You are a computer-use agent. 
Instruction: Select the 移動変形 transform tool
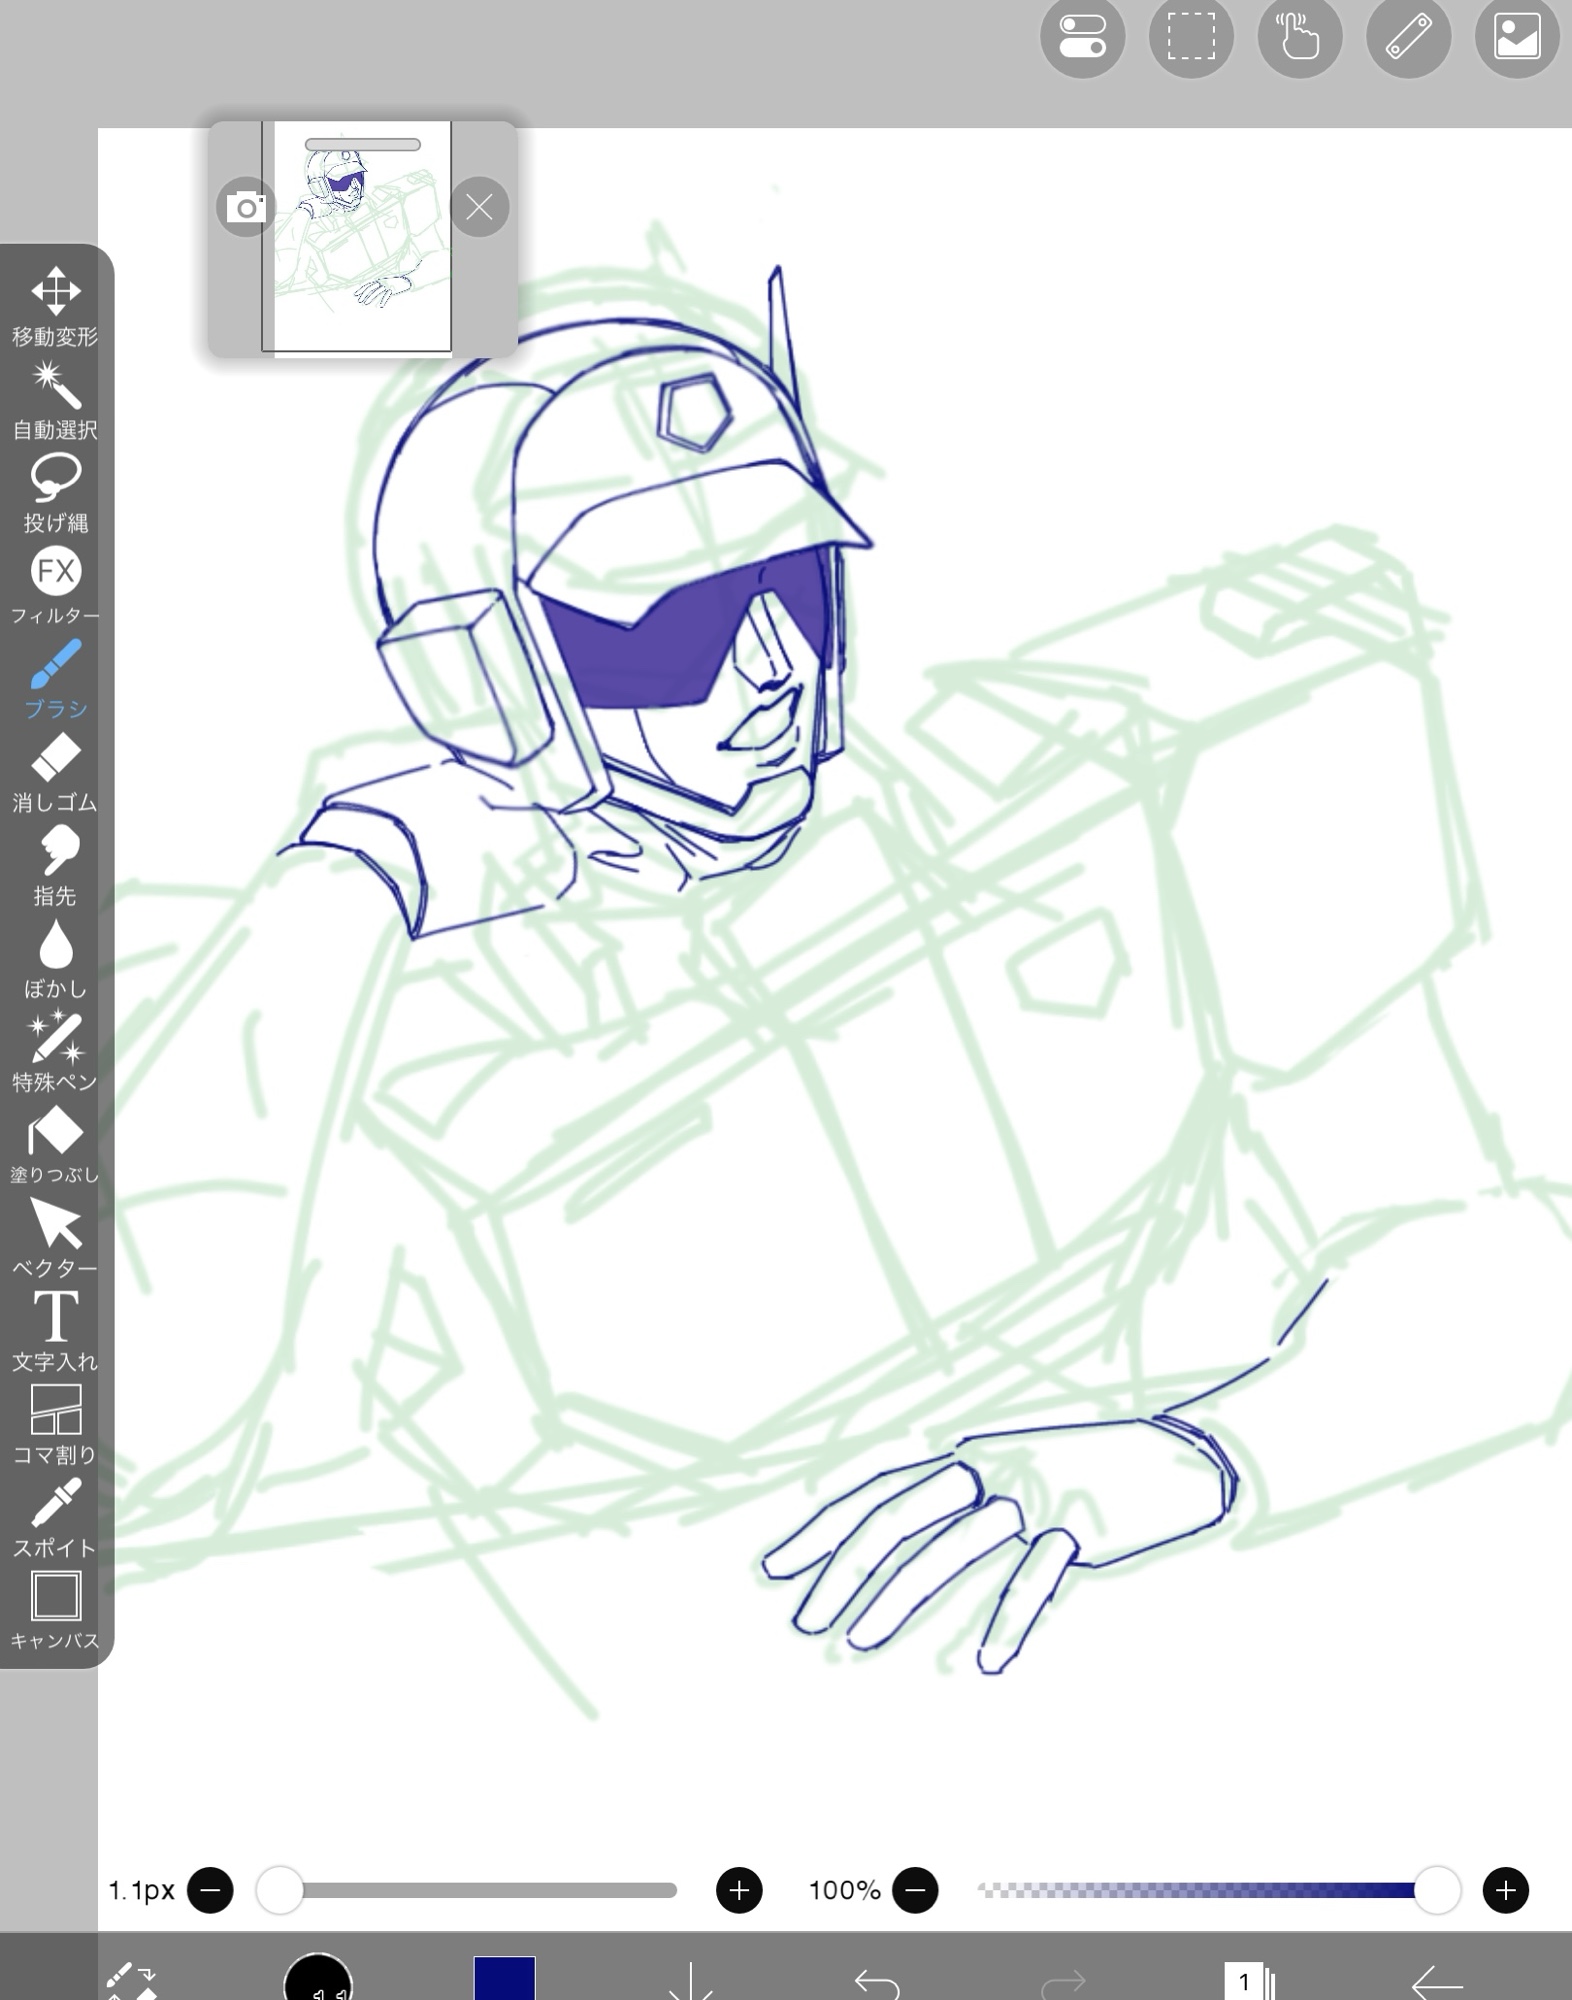(x=55, y=304)
